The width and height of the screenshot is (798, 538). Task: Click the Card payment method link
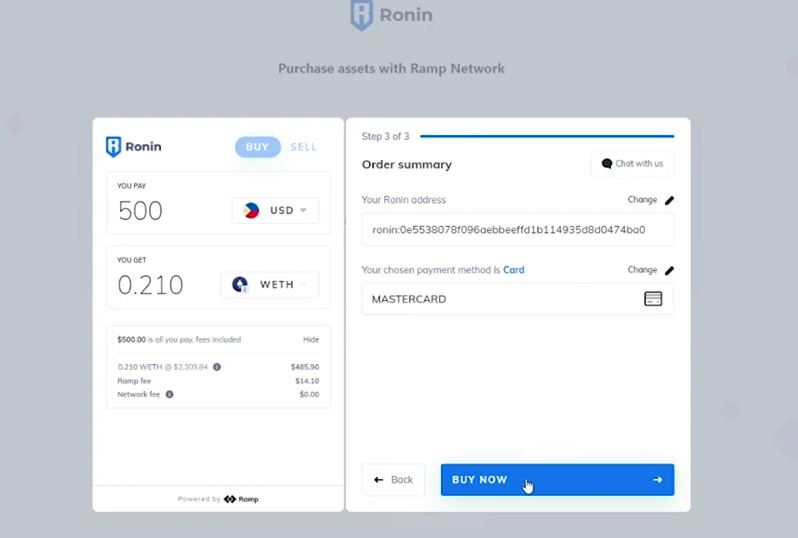click(514, 270)
